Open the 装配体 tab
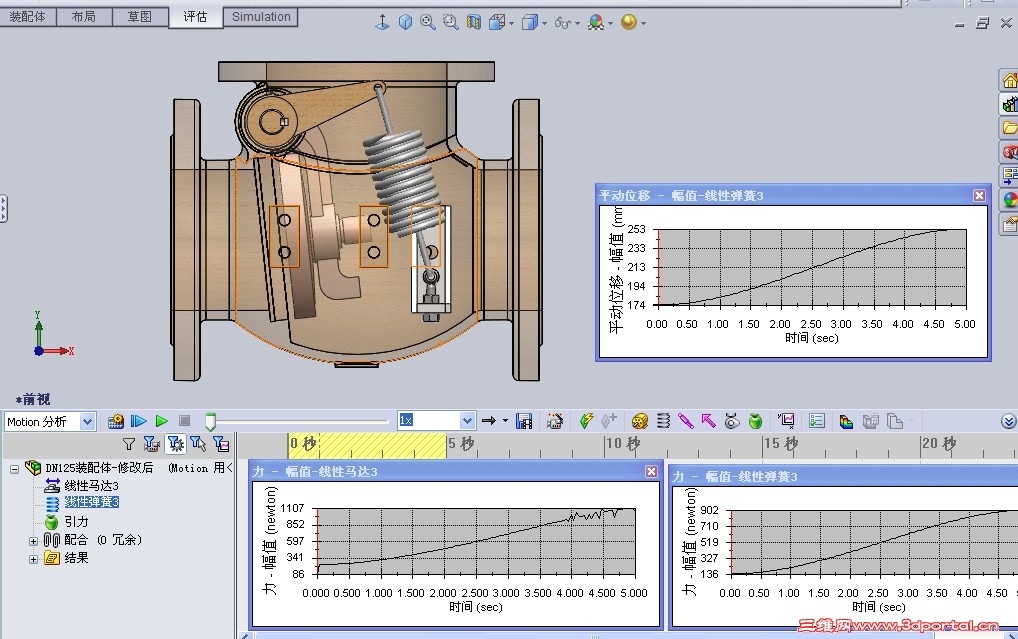 point(28,16)
